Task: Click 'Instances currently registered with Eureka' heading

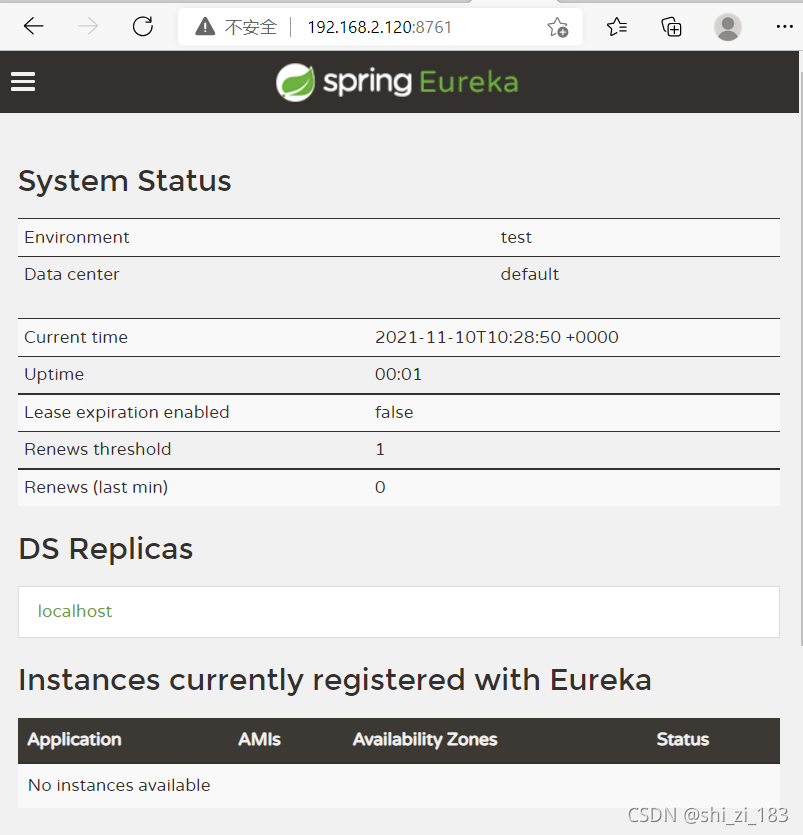Action: tap(335, 680)
